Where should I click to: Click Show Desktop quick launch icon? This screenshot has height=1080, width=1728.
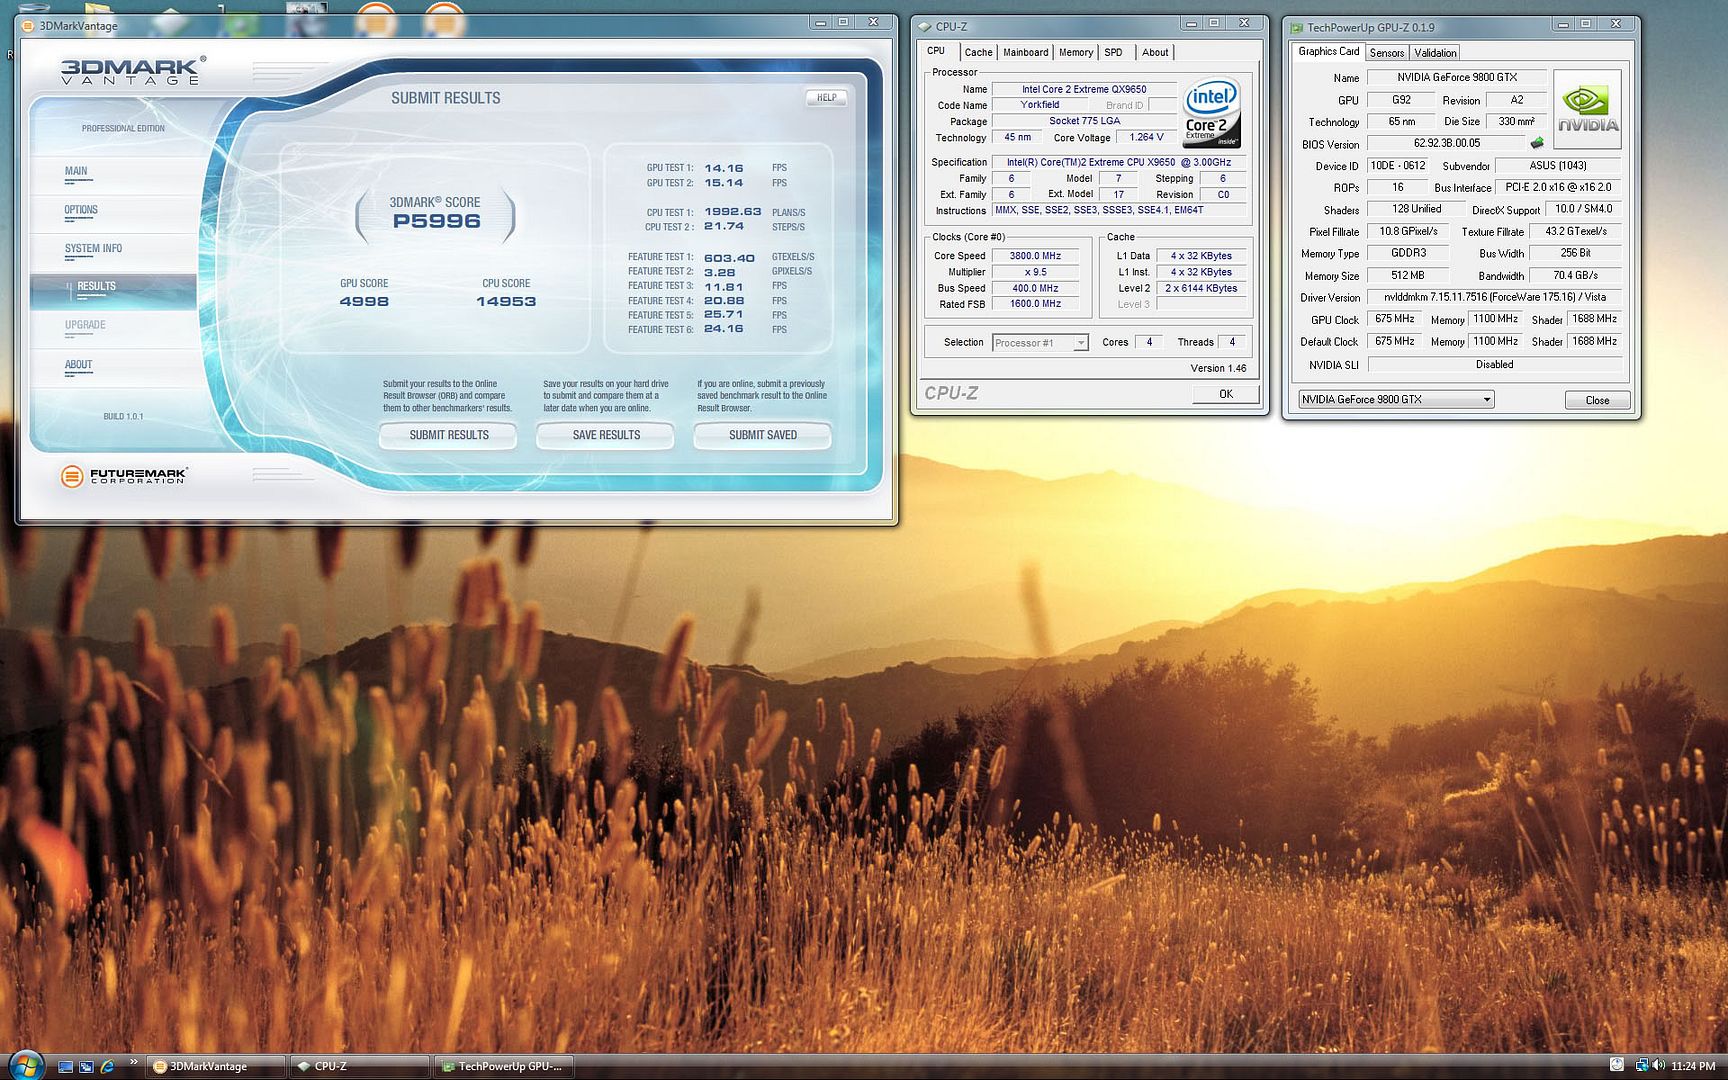66,1066
